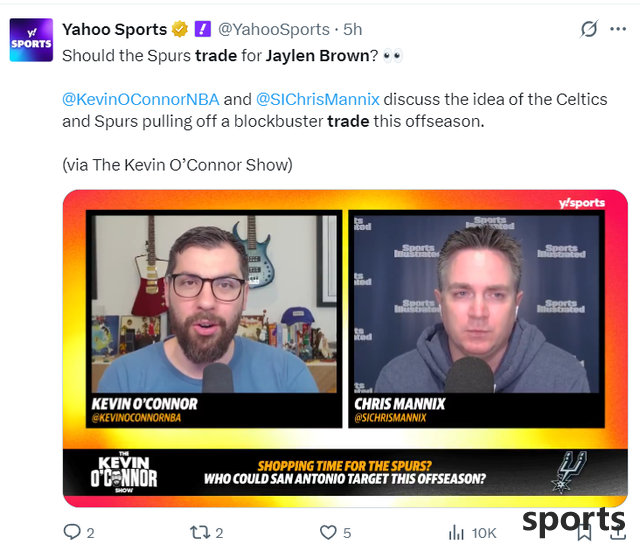640x551 pixels.
Task: Click the Spurs logo in video banner
Action: [x=570, y=472]
